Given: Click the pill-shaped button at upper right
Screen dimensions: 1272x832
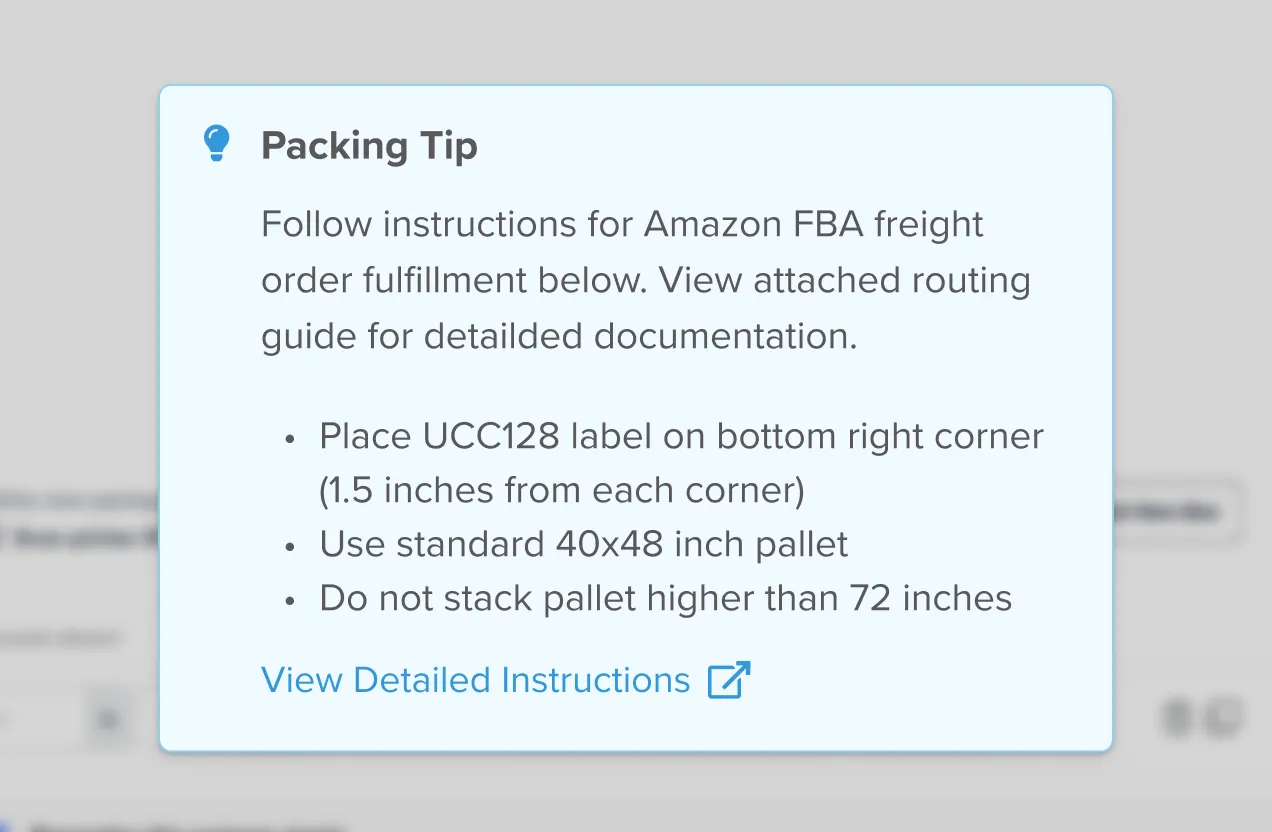Looking at the screenshot, I should pos(1180,512).
